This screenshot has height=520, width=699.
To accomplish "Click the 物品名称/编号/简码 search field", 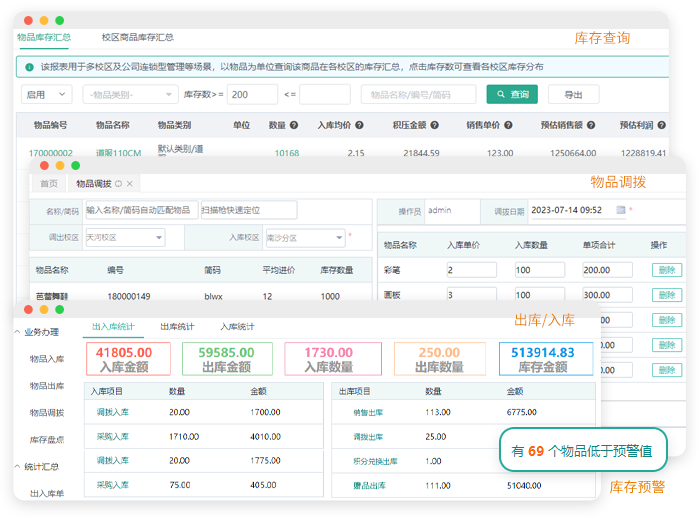I will (x=419, y=95).
